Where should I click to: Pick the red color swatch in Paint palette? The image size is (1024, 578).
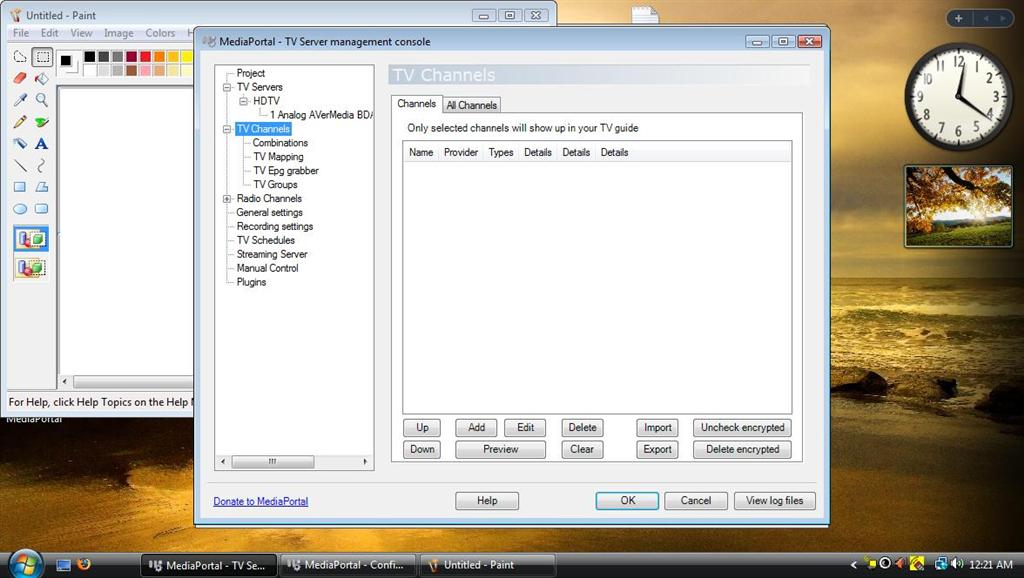click(x=145, y=57)
